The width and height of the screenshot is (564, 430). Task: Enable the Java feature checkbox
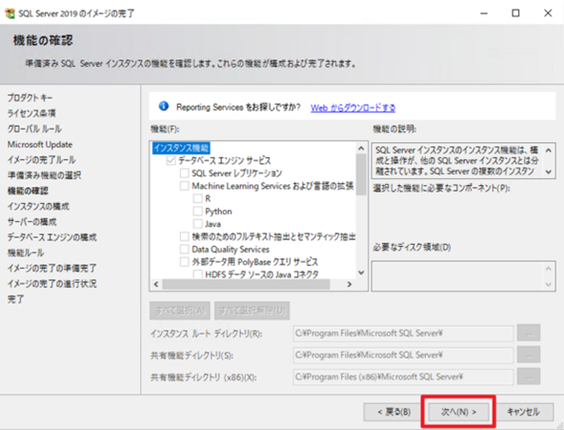(198, 224)
